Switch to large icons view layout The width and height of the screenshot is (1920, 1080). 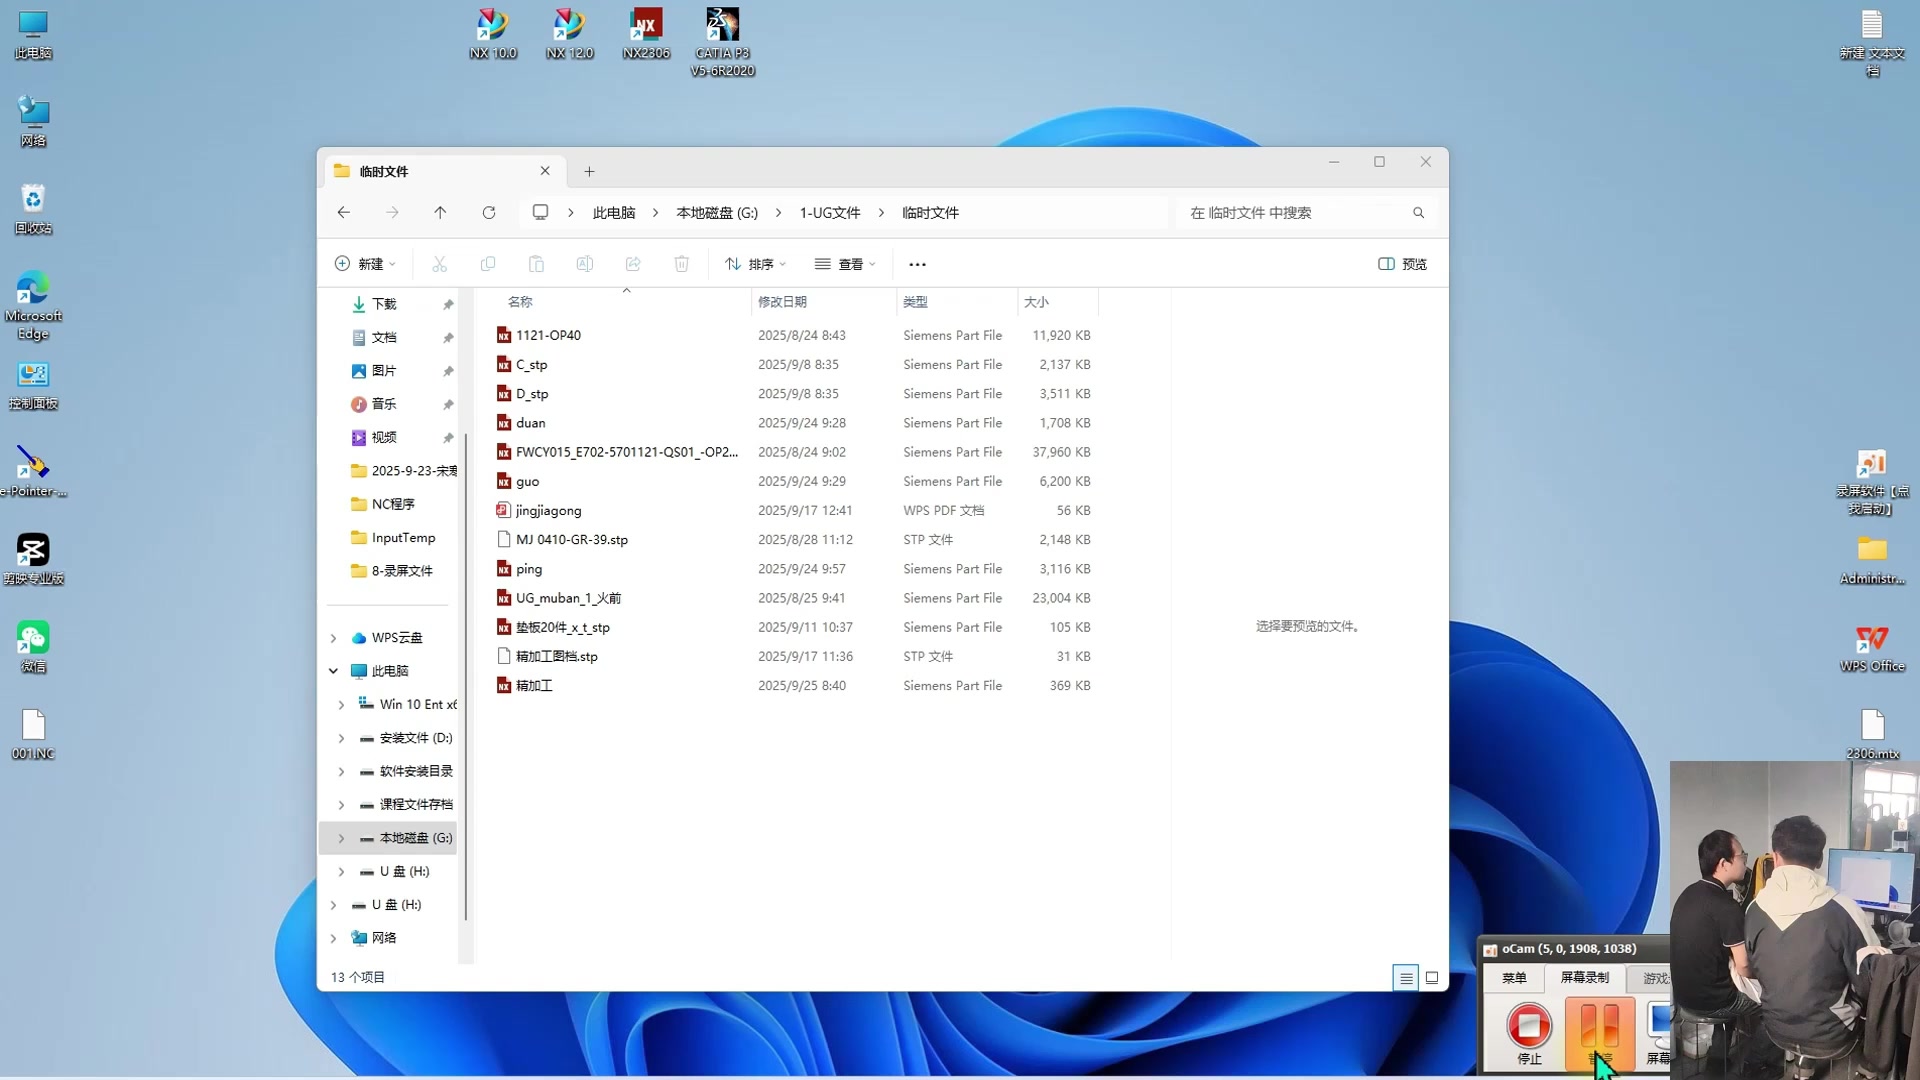pyautogui.click(x=1432, y=978)
